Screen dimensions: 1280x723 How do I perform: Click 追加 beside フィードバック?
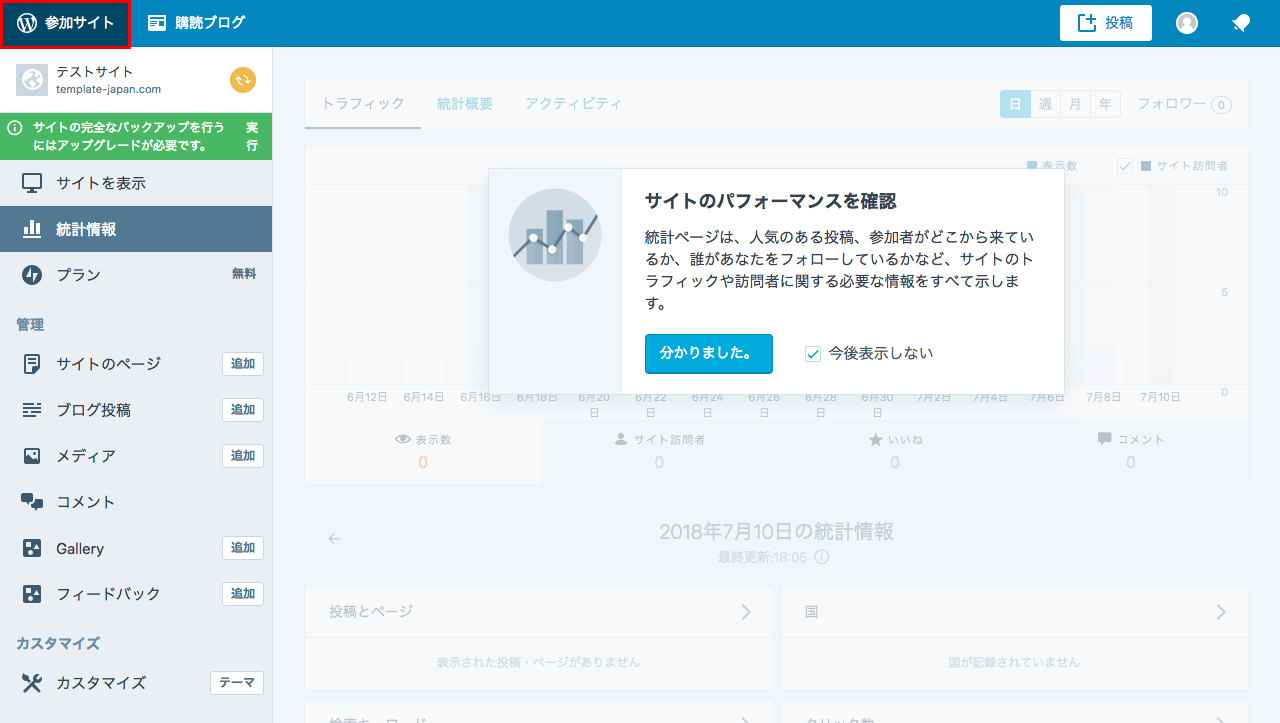[x=243, y=594]
